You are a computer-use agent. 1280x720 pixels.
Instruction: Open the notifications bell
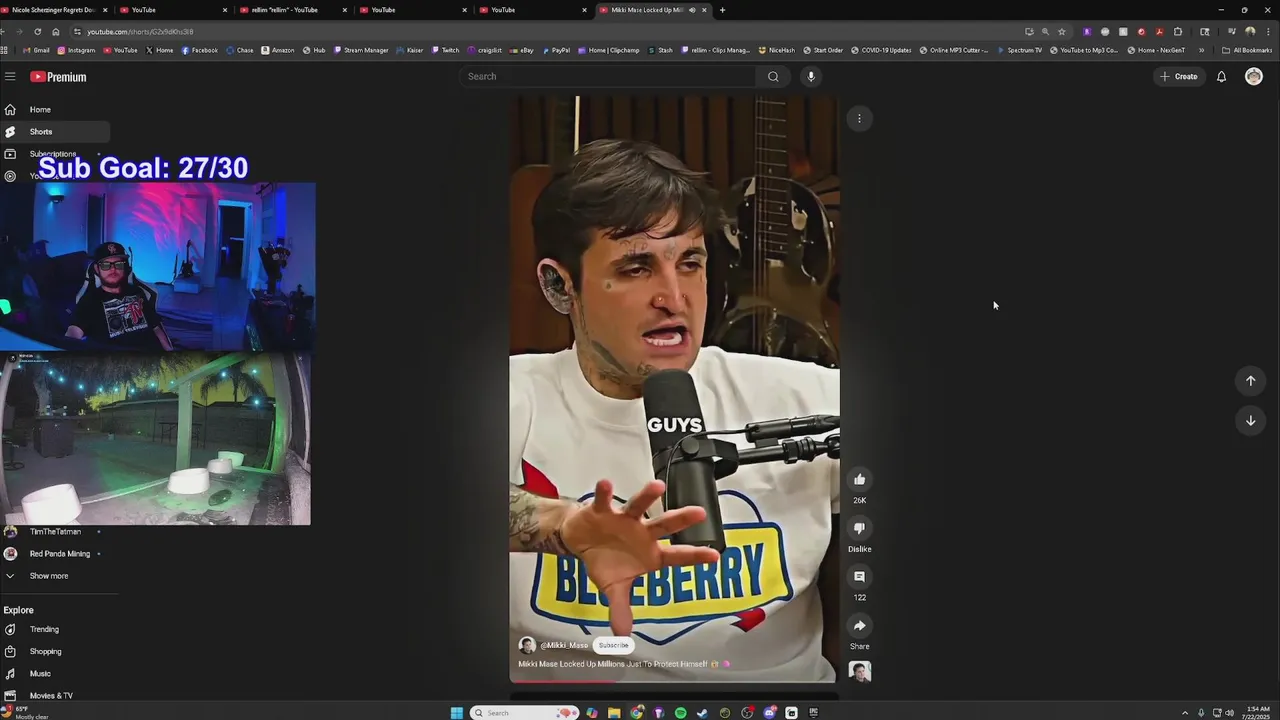1221,76
